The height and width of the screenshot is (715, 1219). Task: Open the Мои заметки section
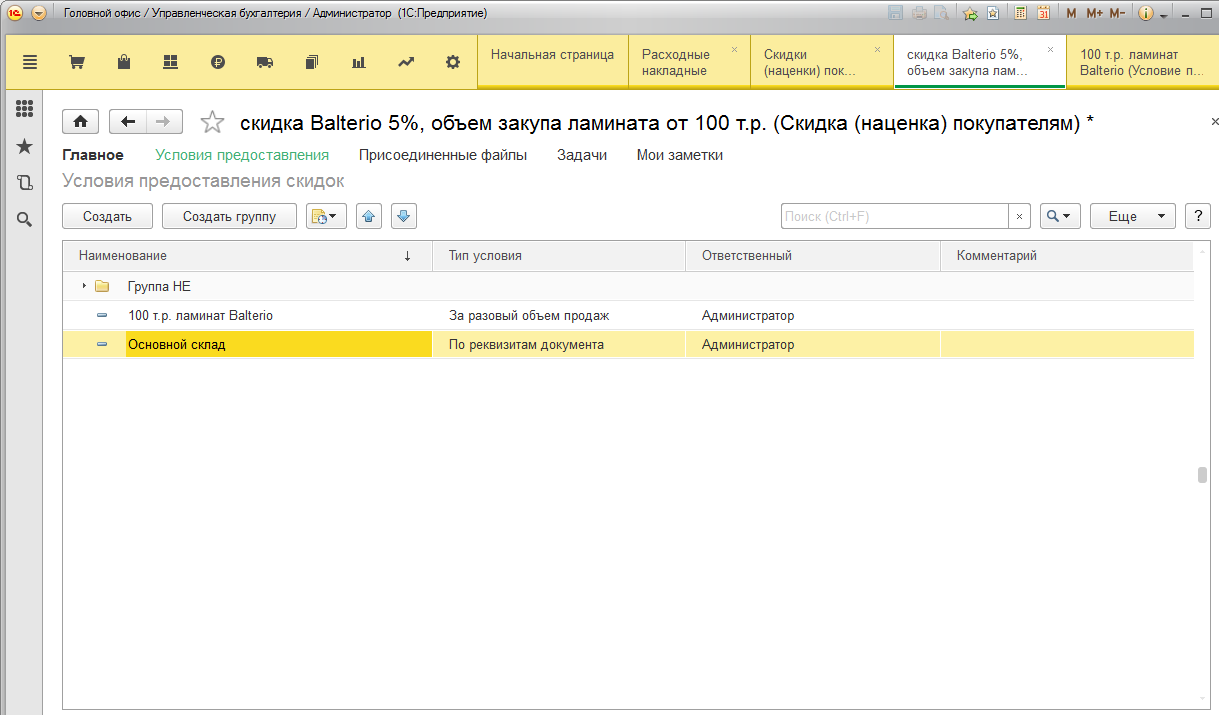pyautogui.click(x=680, y=155)
